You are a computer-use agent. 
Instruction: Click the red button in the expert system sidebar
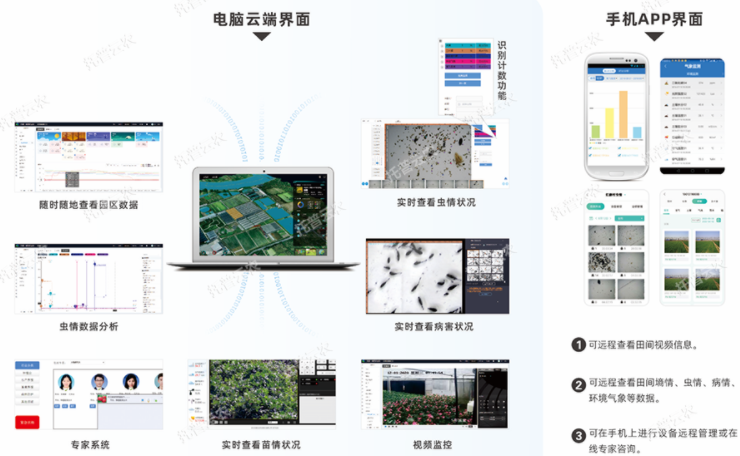(x=27, y=422)
